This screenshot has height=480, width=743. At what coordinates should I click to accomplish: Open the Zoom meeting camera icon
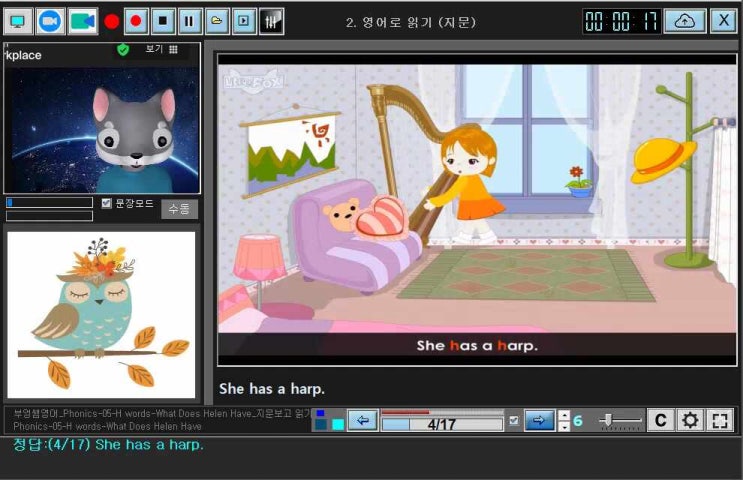[x=50, y=20]
